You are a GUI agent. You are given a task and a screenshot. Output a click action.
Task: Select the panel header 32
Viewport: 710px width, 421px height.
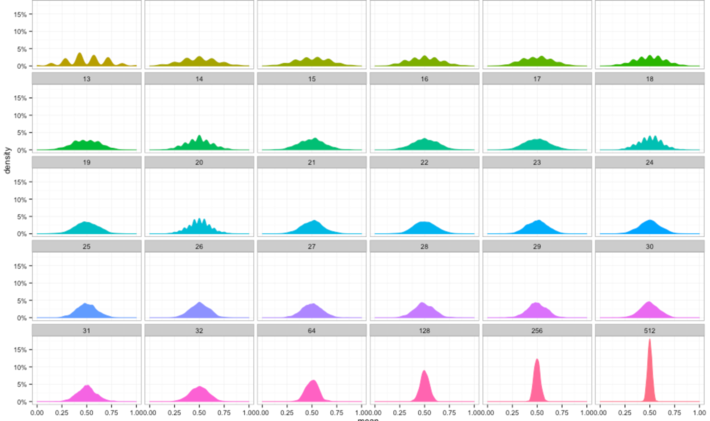pos(199,330)
